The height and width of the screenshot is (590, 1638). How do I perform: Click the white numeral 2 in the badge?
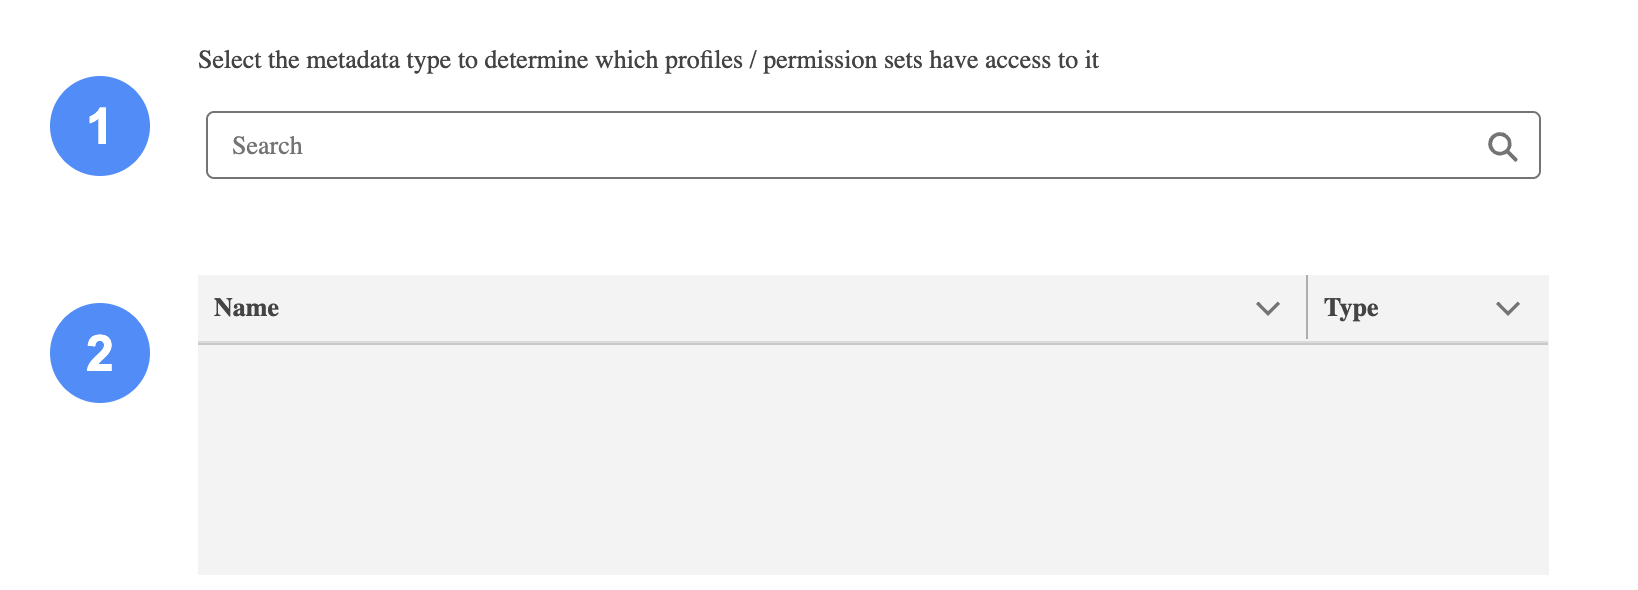click(99, 354)
